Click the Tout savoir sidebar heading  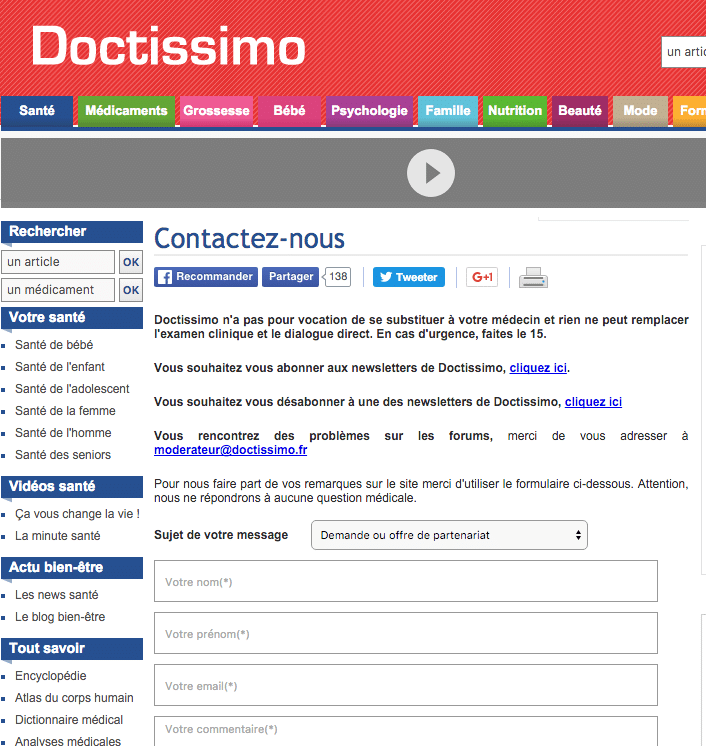click(72, 648)
